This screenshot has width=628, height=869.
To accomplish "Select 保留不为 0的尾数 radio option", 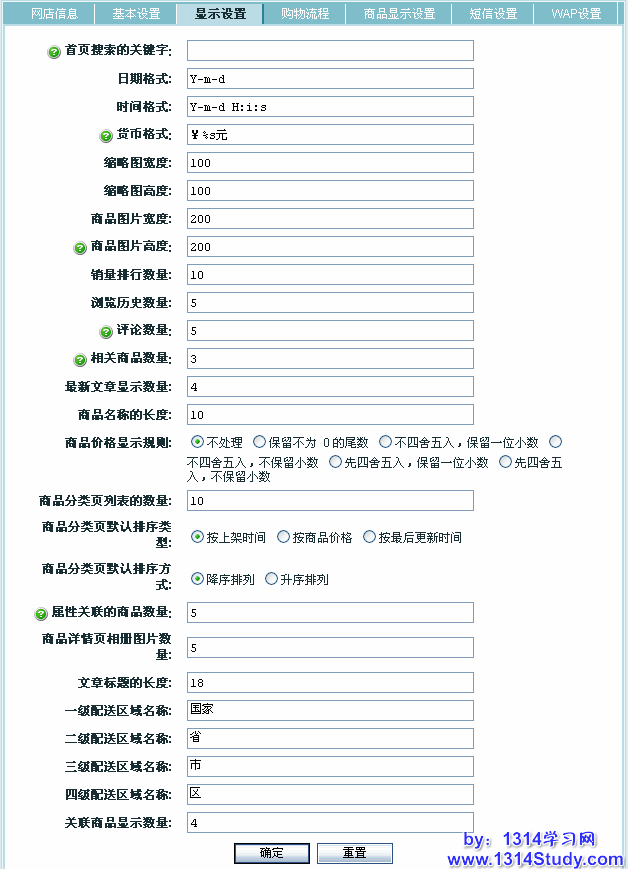I will [259, 442].
